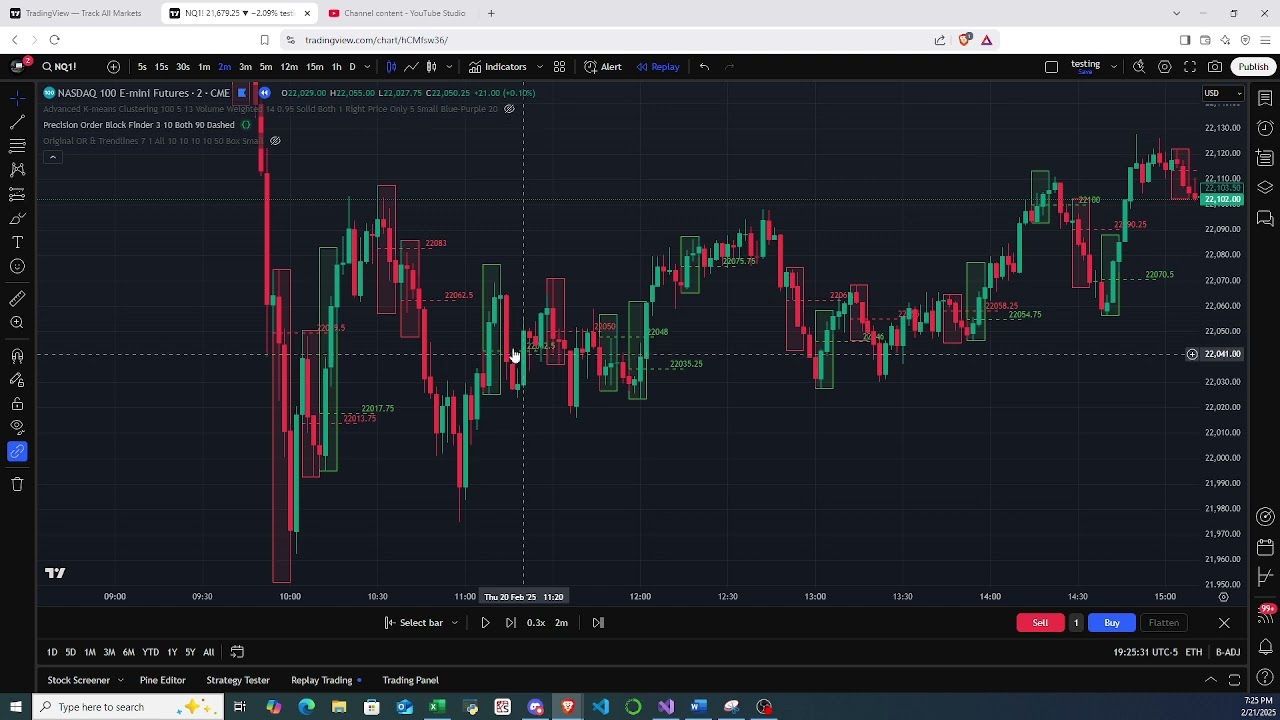Screen dimensions: 1280x720
Task: Select line chart type icon
Action: 411,67
